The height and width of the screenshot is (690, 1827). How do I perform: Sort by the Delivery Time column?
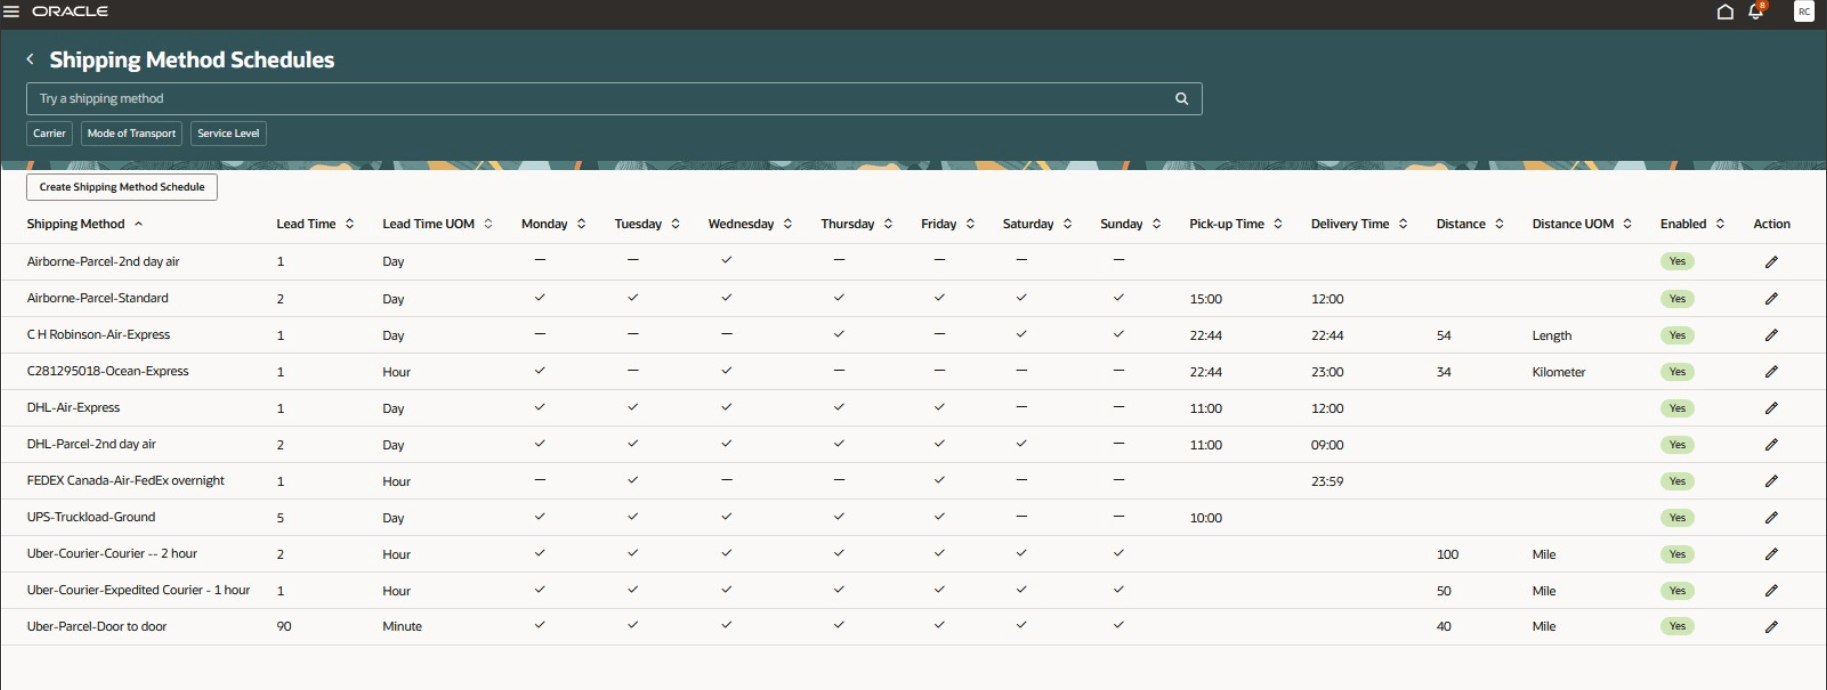click(1403, 224)
